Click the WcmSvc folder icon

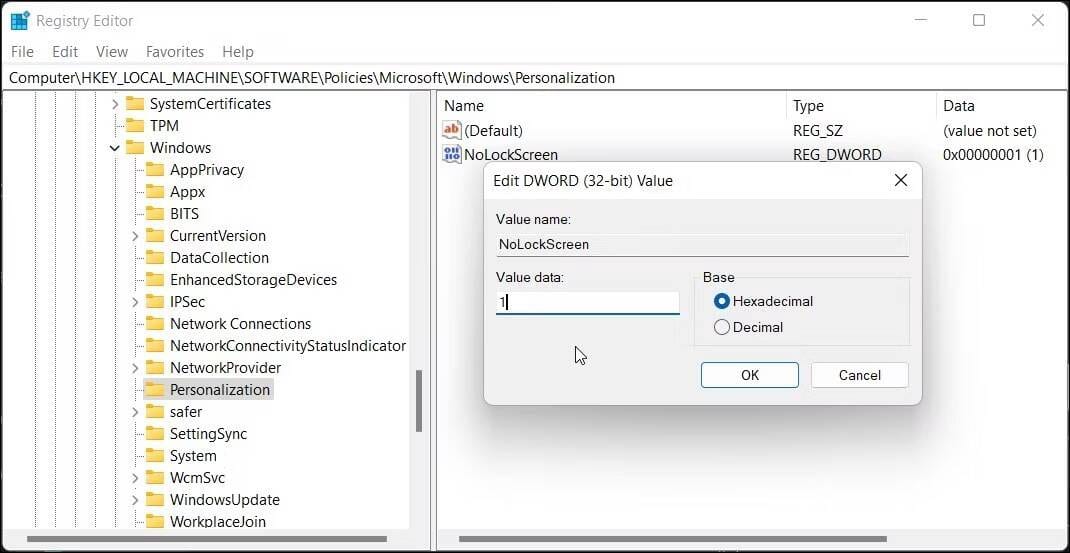155,478
